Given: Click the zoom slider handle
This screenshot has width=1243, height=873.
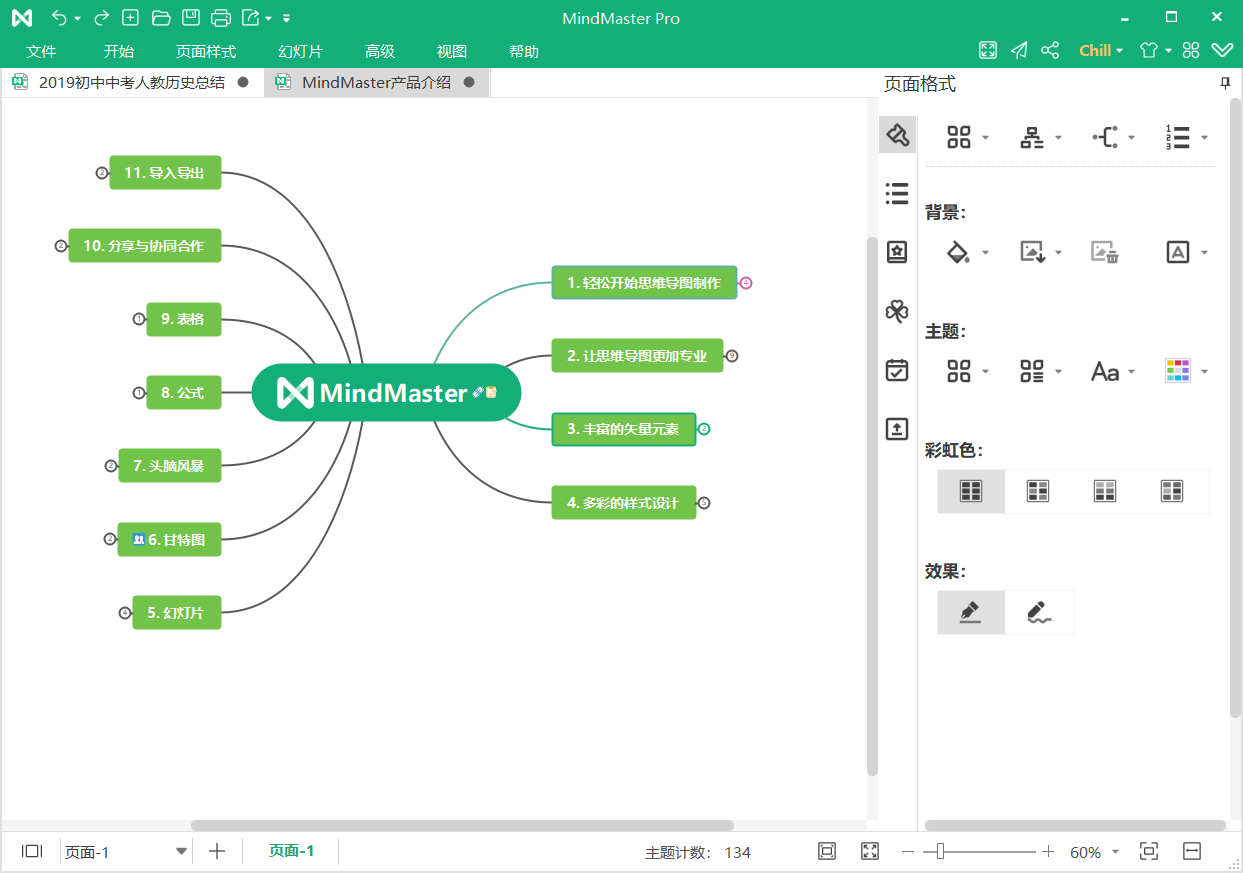Looking at the screenshot, I should click(940, 851).
